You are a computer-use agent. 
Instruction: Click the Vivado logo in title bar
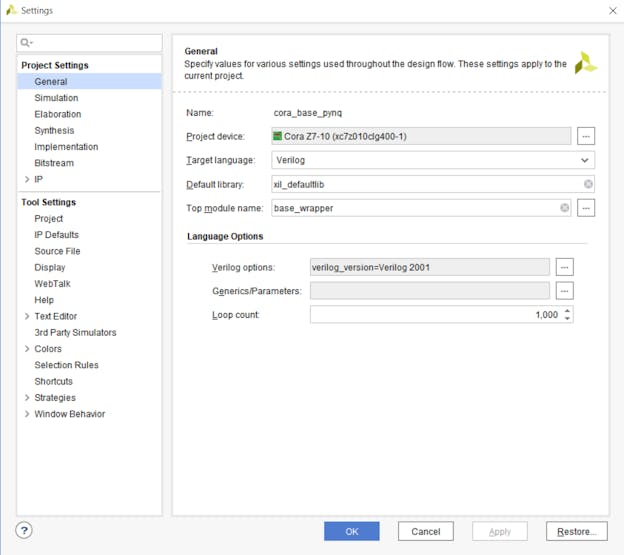click(x=11, y=10)
